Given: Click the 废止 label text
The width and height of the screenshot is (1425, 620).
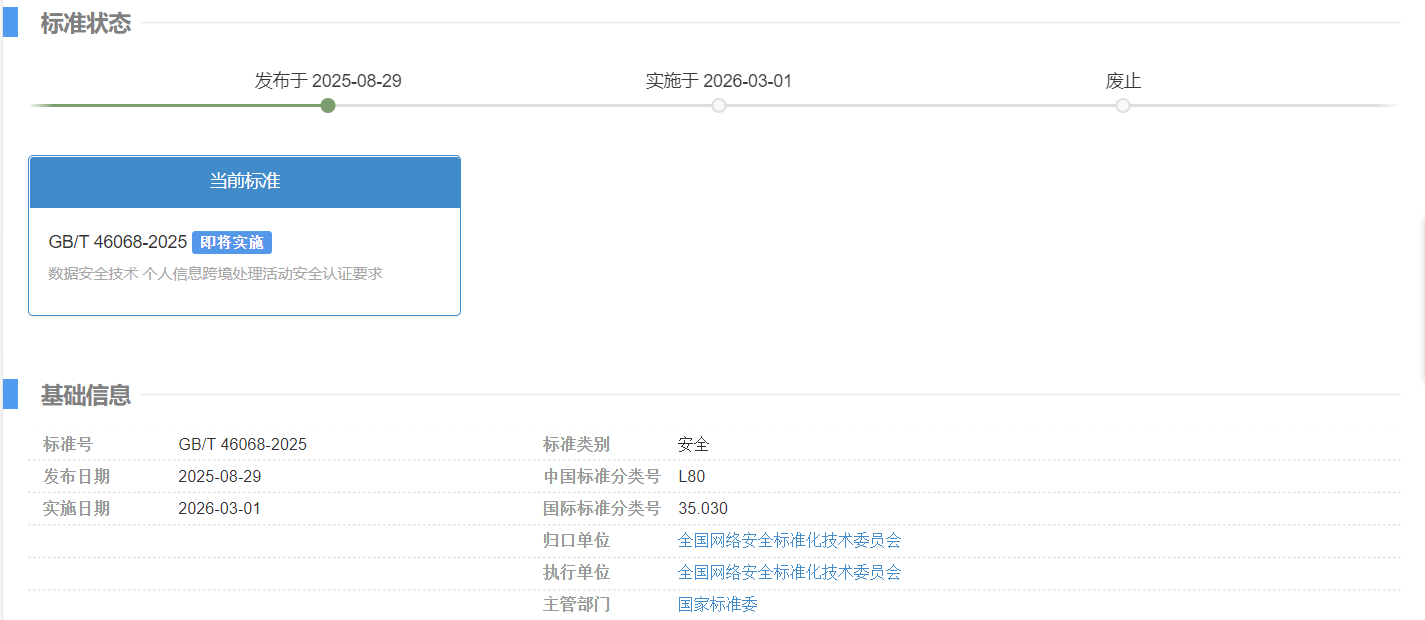Looking at the screenshot, I should click(1123, 81).
